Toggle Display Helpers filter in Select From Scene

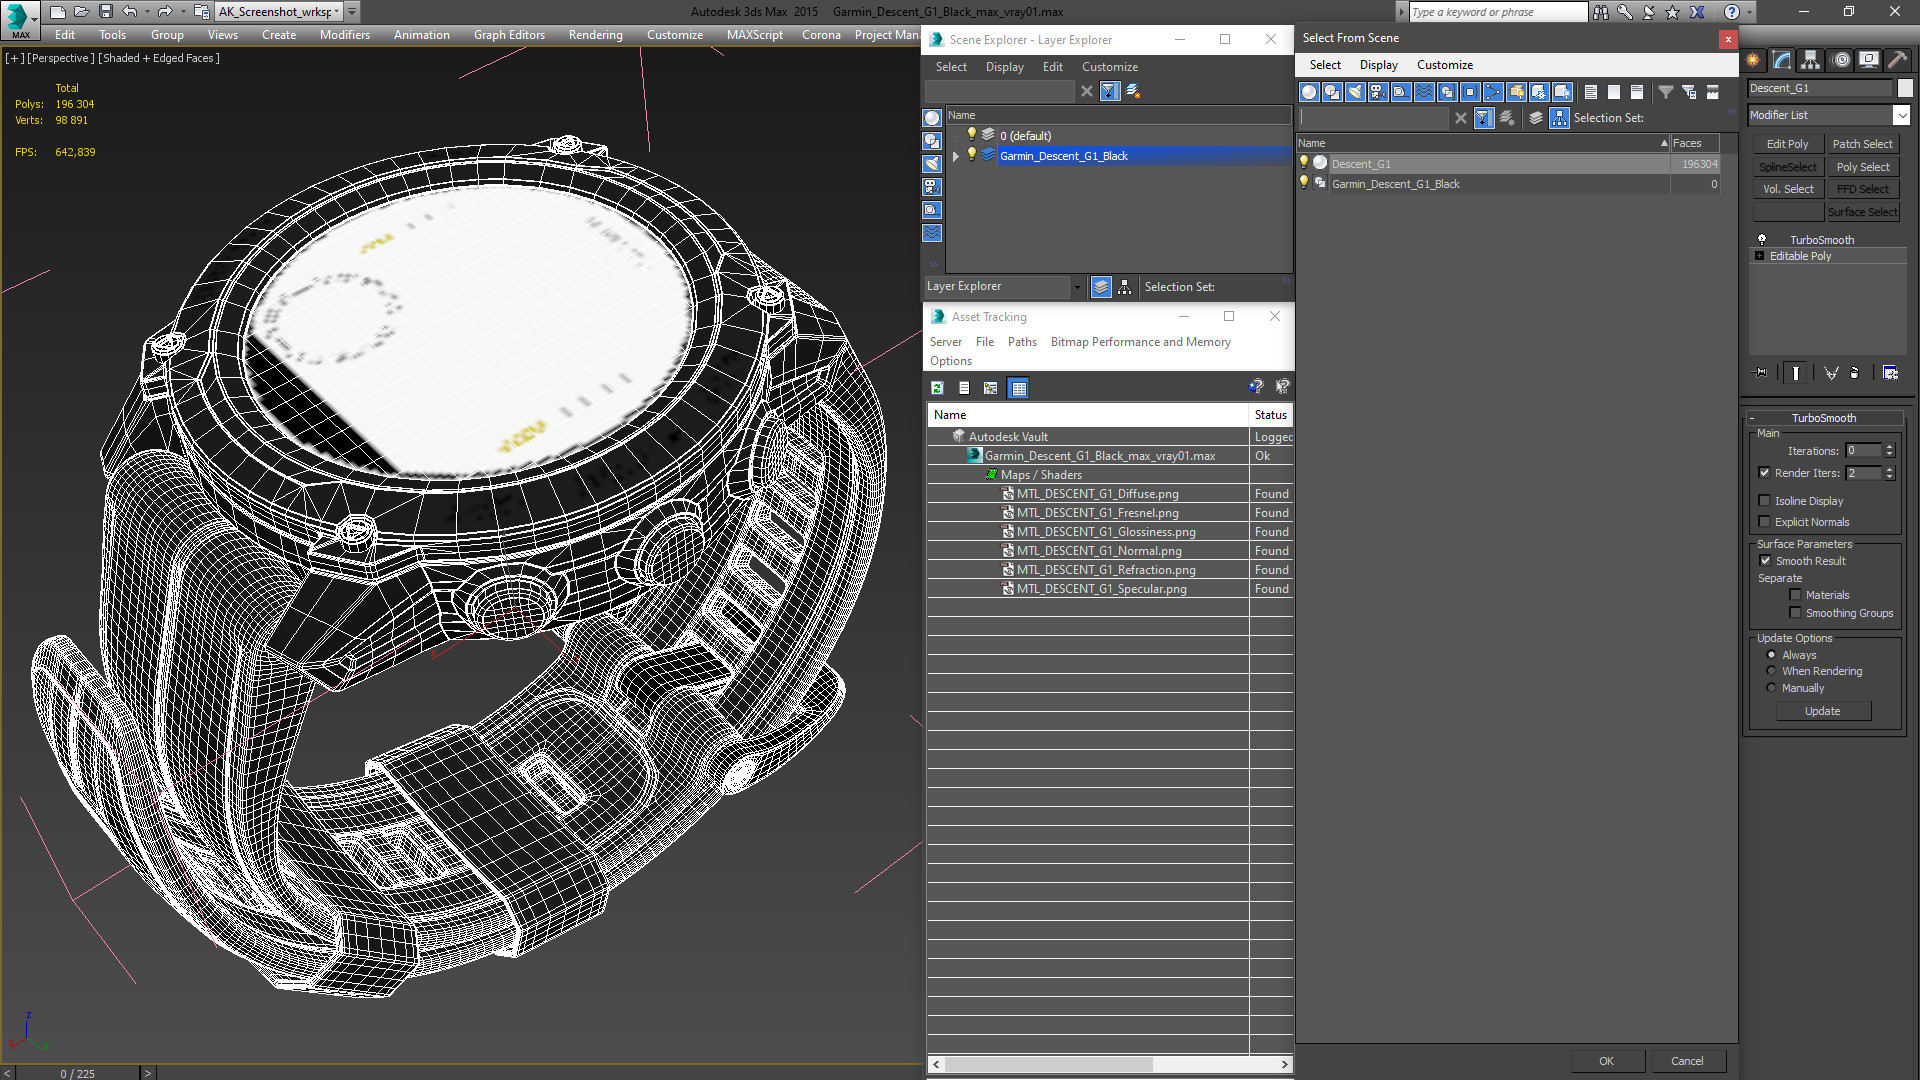pos(1401,92)
